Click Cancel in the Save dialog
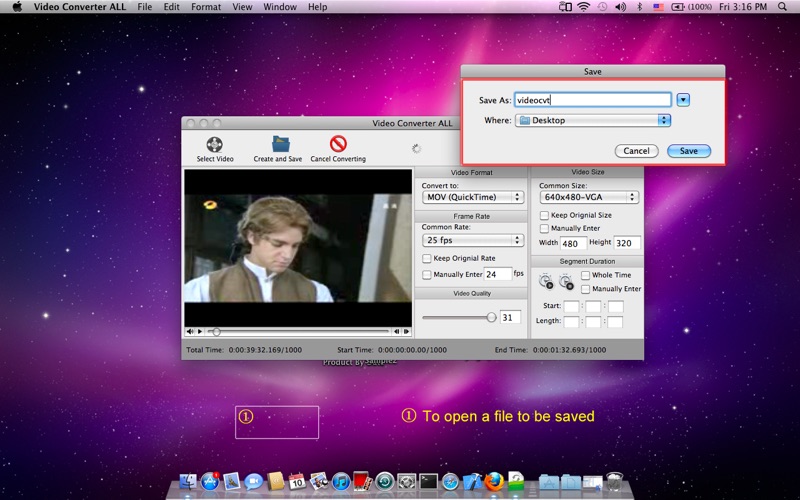800x500 pixels. pos(636,151)
